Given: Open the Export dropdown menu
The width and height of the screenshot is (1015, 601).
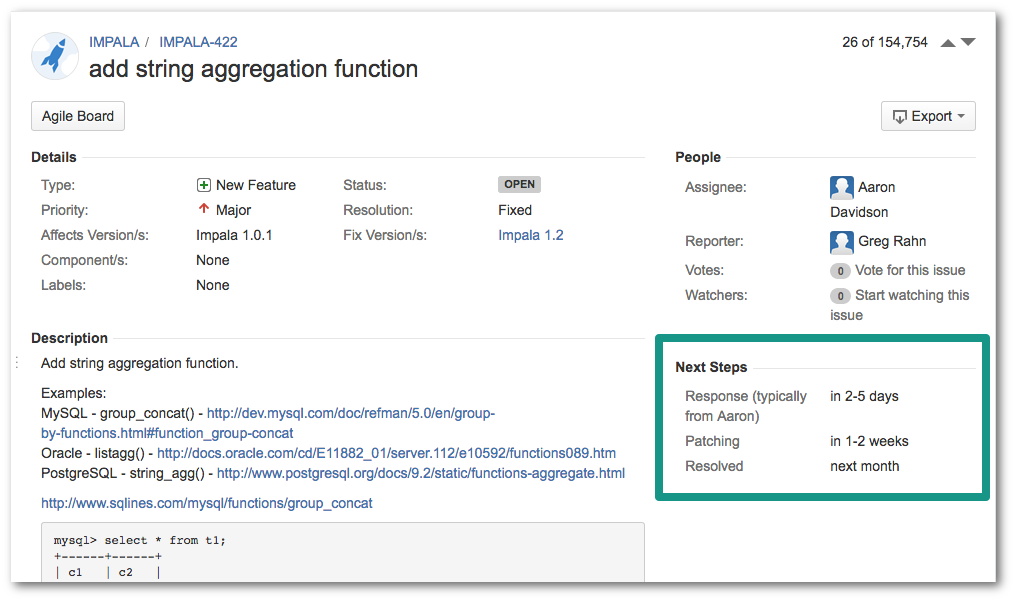Looking at the screenshot, I should [928, 117].
